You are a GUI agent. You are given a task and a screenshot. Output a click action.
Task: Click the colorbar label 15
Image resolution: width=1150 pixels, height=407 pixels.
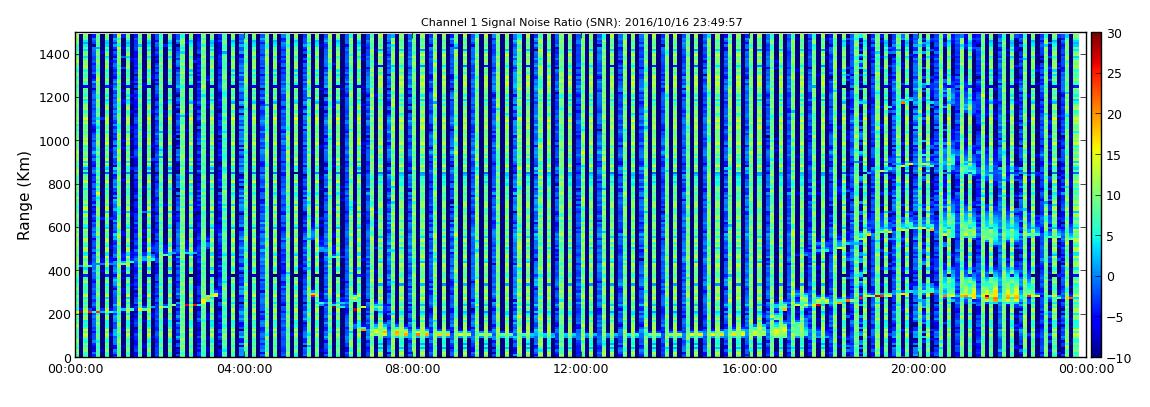click(x=1114, y=155)
